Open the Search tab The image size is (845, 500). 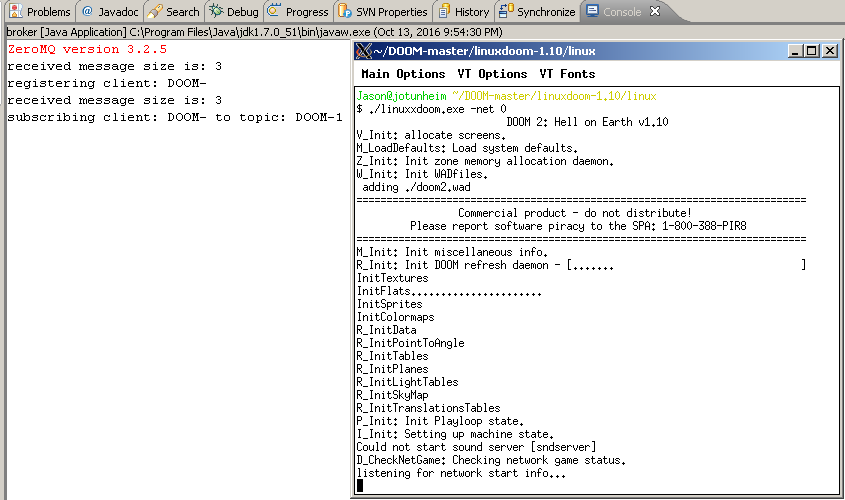[x=174, y=11]
